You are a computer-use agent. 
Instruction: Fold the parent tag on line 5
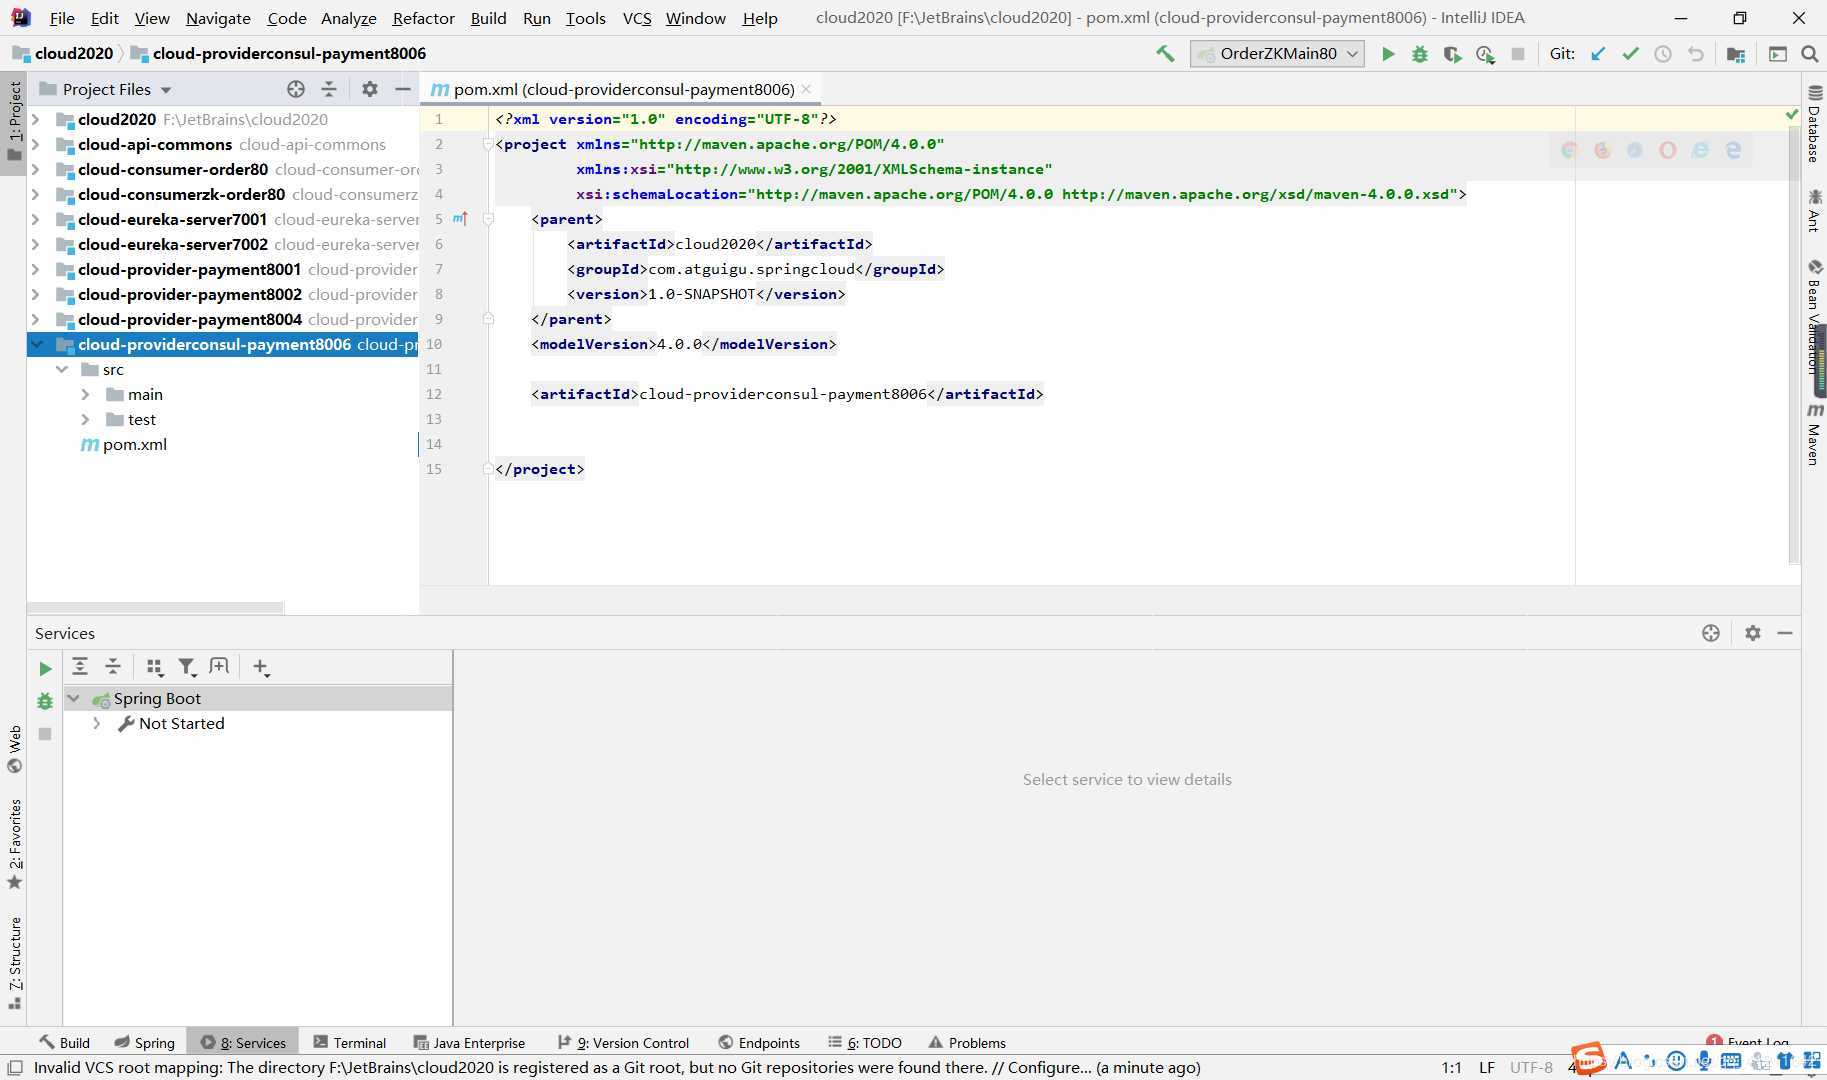point(488,219)
